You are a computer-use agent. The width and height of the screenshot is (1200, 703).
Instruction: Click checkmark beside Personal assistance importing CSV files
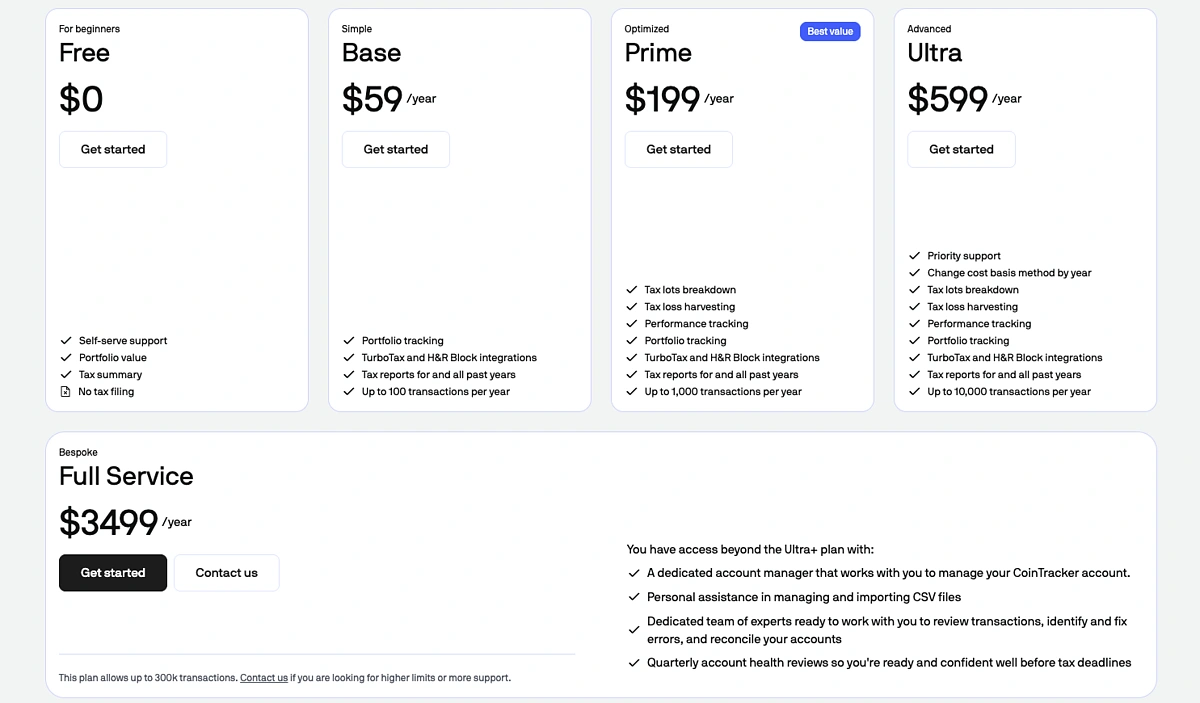pos(633,597)
